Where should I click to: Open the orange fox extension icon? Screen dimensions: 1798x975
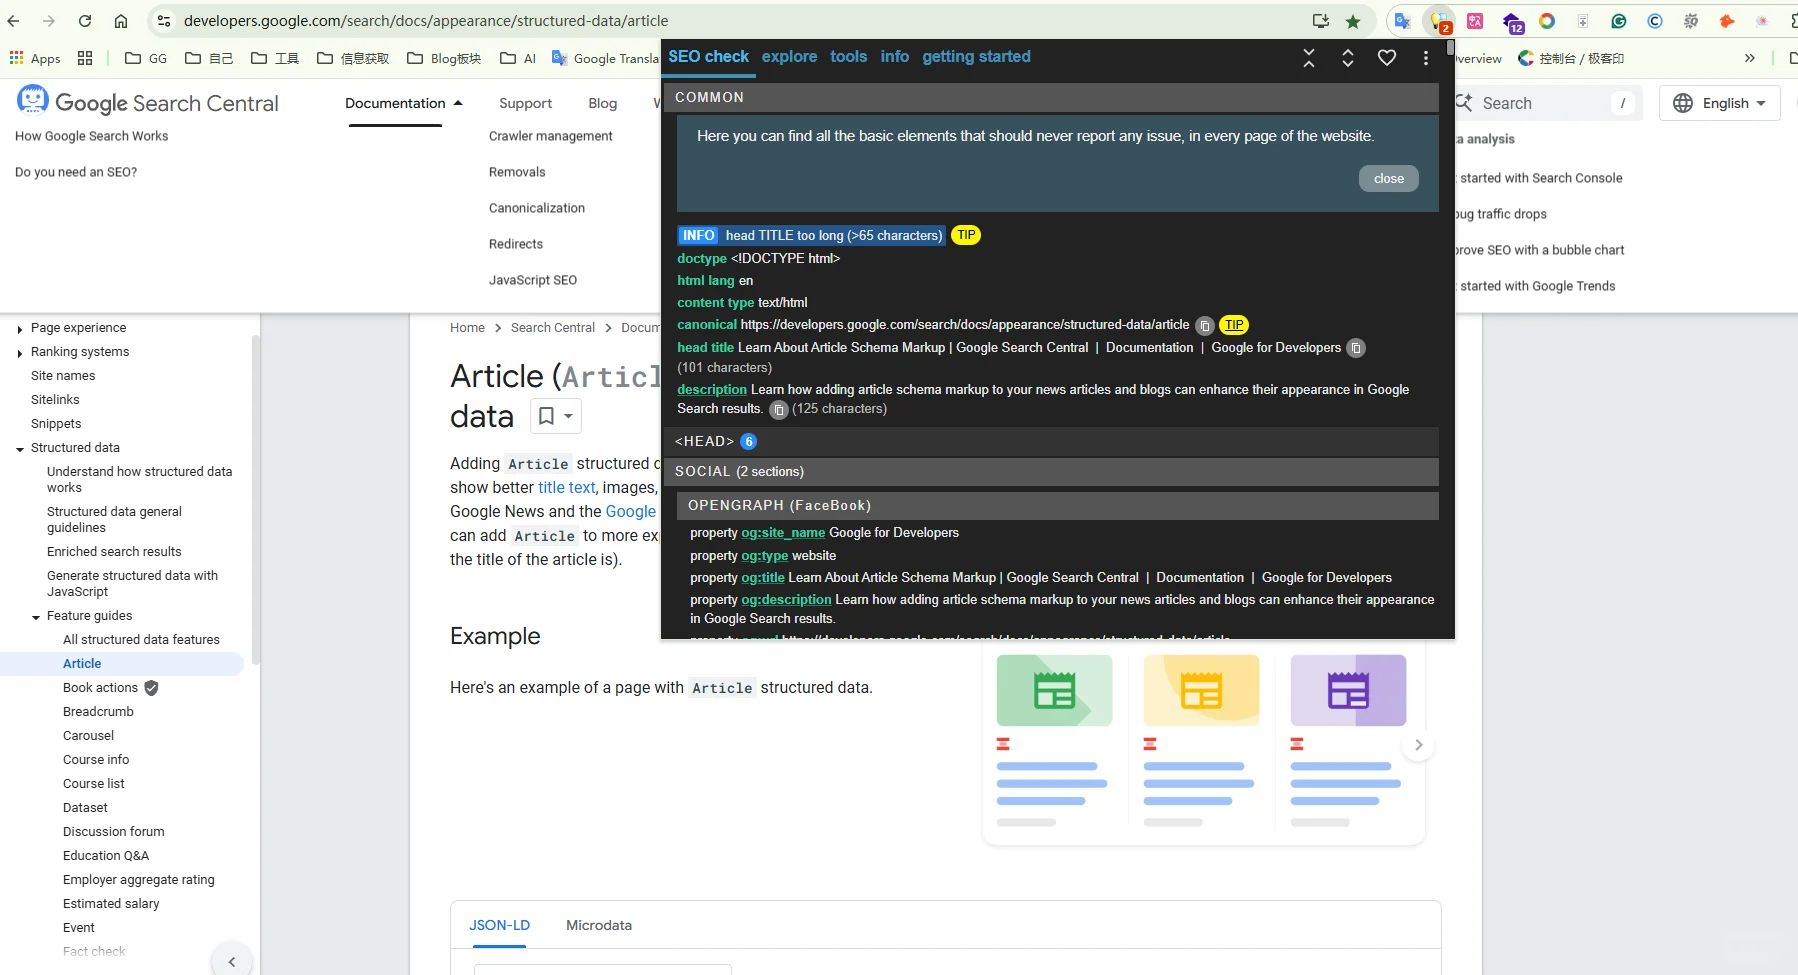click(1727, 21)
